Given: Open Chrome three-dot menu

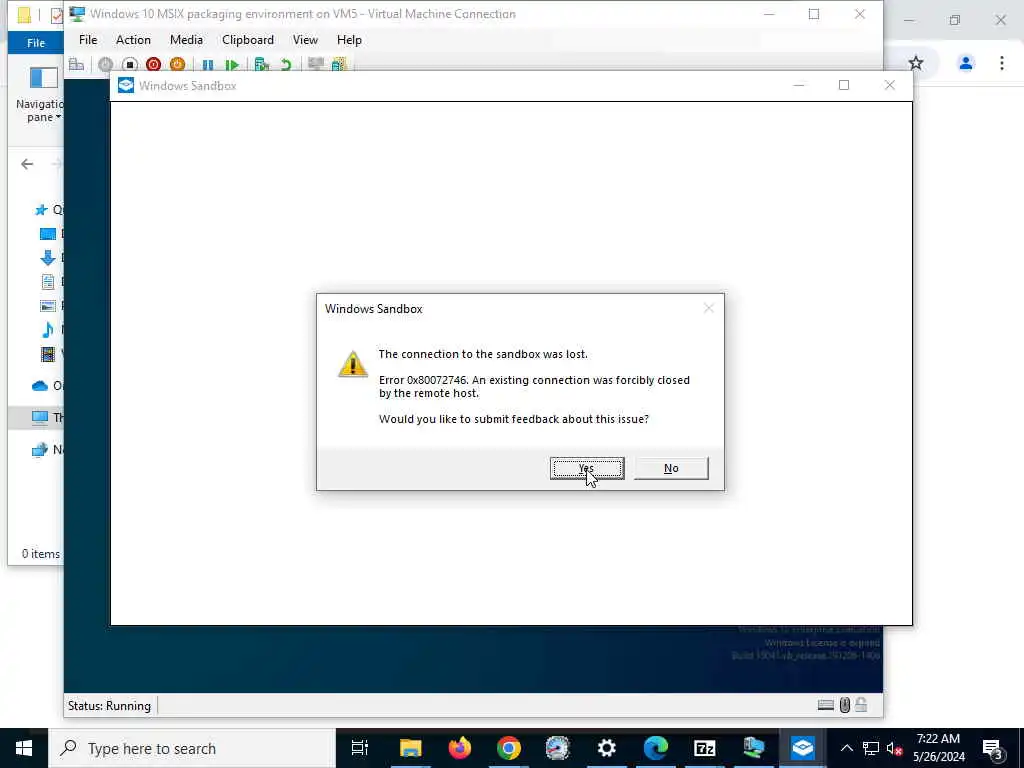Looking at the screenshot, I should [x=1001, y=63].
